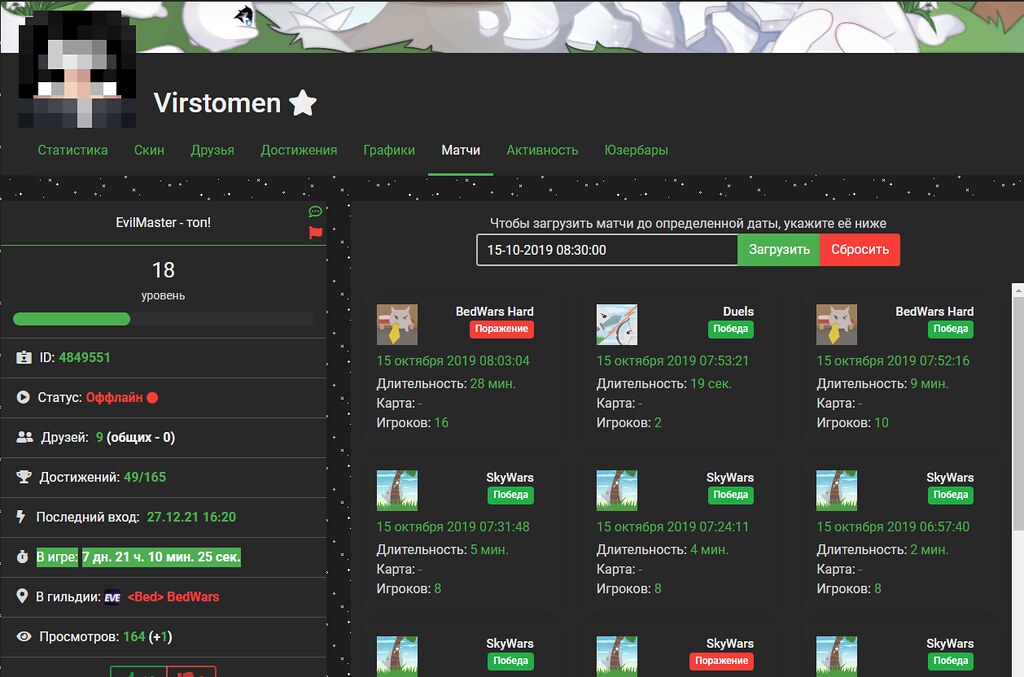Click the green chat message icon
Image resolution: width=1024 pixels, height=677 pixels.
tap(315, 212)
